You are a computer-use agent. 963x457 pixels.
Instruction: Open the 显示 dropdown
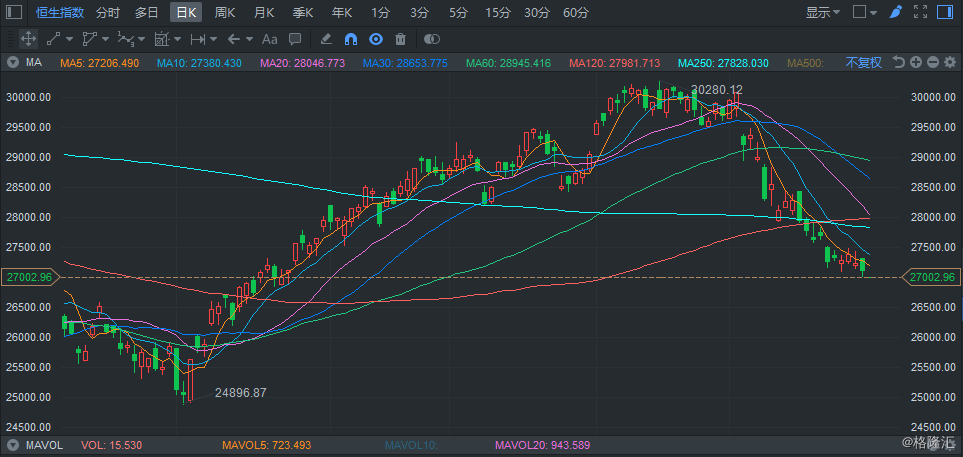[x=823, y=12]
